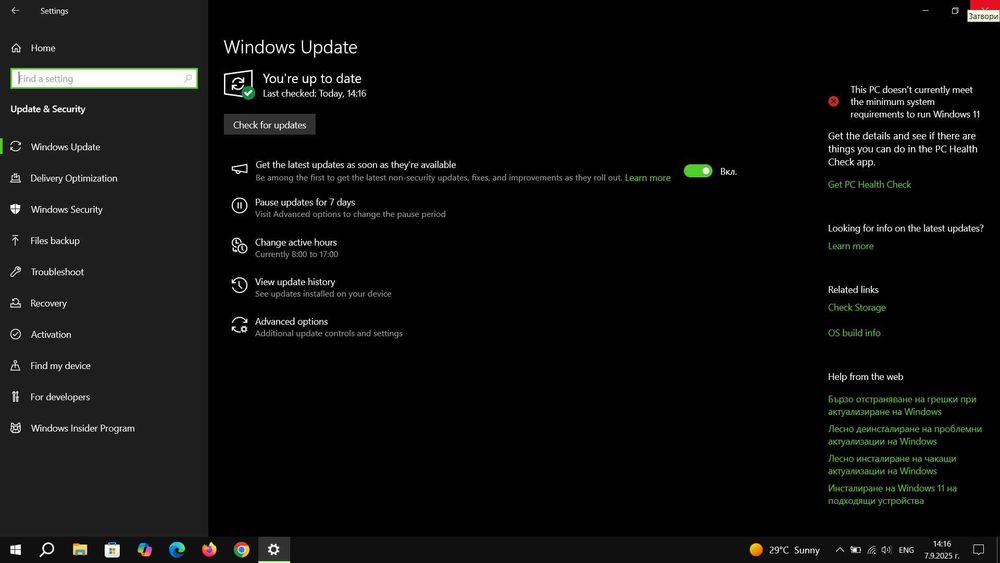
Task: Open Windows Insider Program section
Action: (104, 428)
